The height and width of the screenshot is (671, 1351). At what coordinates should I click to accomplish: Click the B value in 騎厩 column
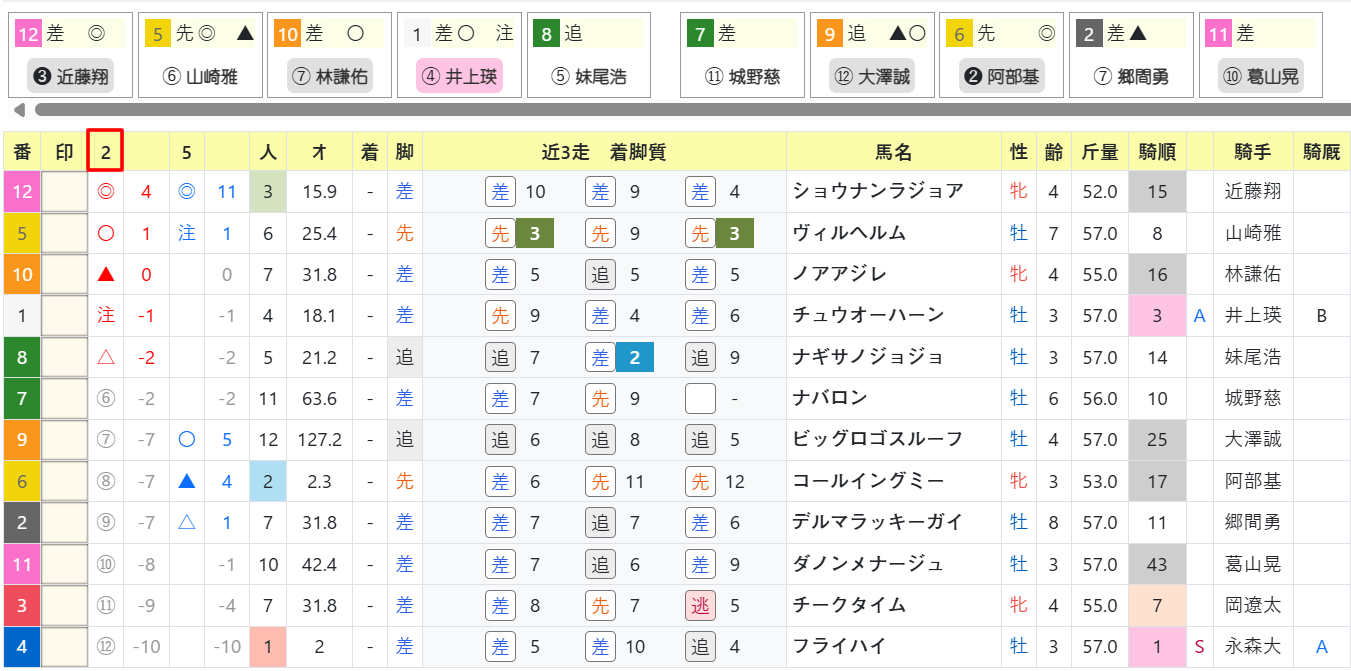[x=1321, y=316]
